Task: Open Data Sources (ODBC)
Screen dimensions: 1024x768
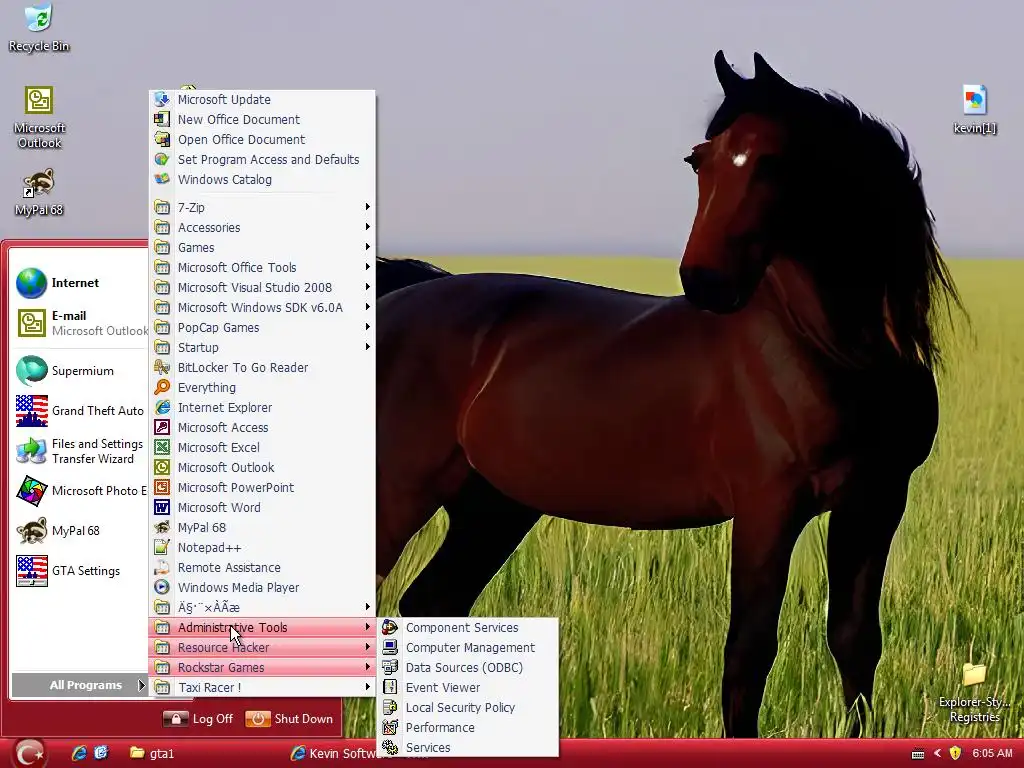Action: point(468,667)
